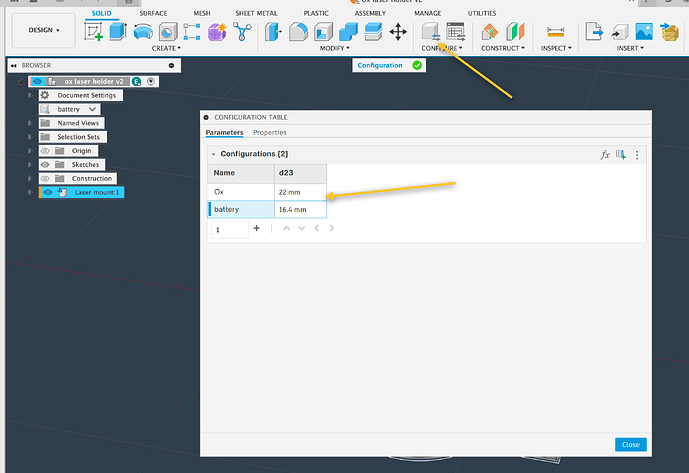Viewport: 689px width, 473px height.
Task: Click the green Configuration confirm checkmark
Action: pos(417,65)
